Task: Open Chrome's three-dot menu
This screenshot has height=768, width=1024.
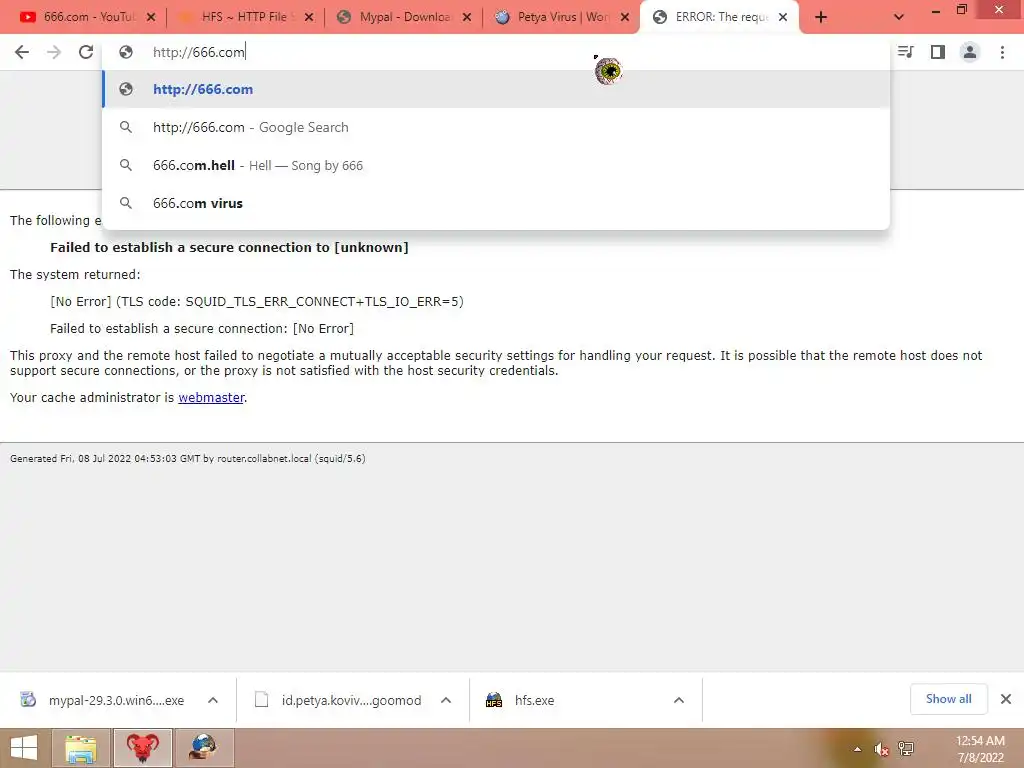Action: click(x=1002, y=52)
